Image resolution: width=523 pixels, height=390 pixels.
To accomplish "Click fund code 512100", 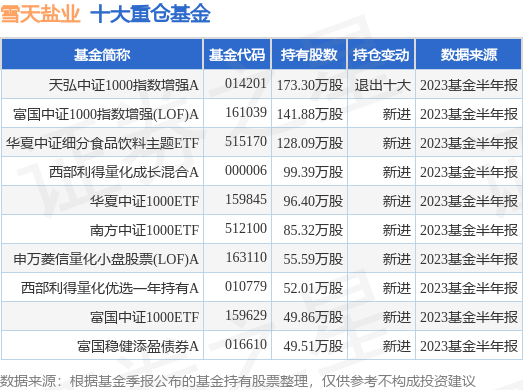I will [x=246, y=229].
